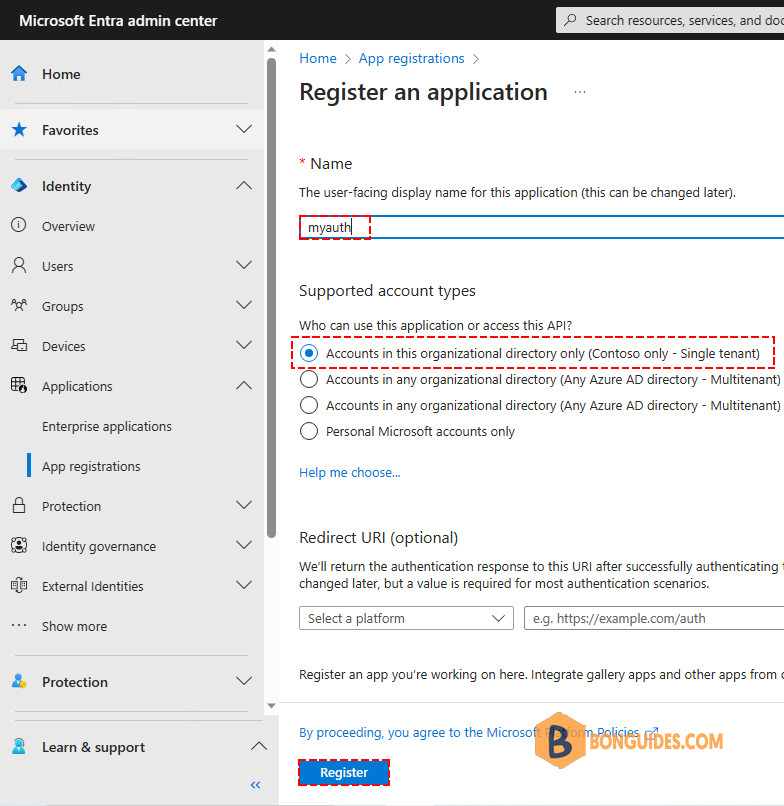Expand the Identity governance chevron
Screen dimensions: 784x806
(244, 545)
